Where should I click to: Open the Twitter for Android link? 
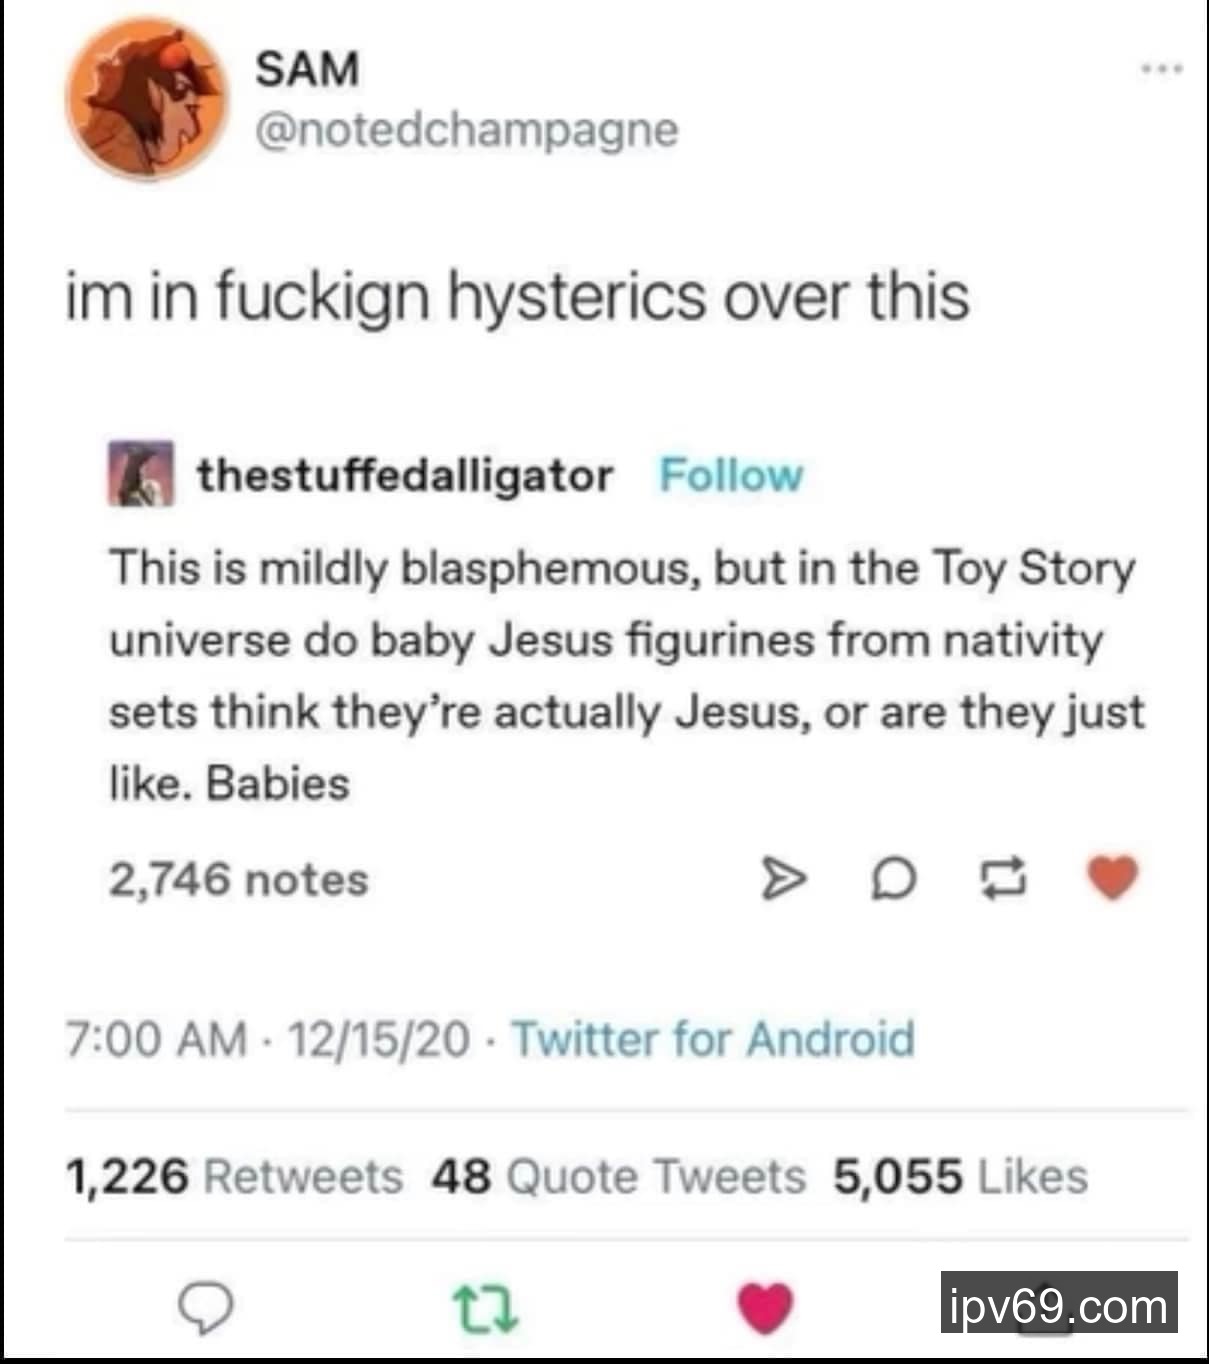[x=713, y=1039]
